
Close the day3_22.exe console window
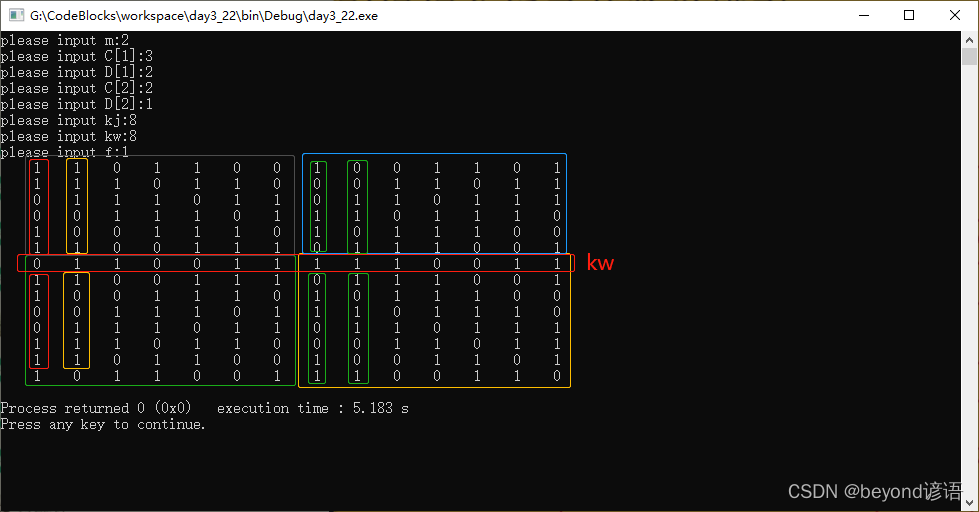(x=955, y=15)
